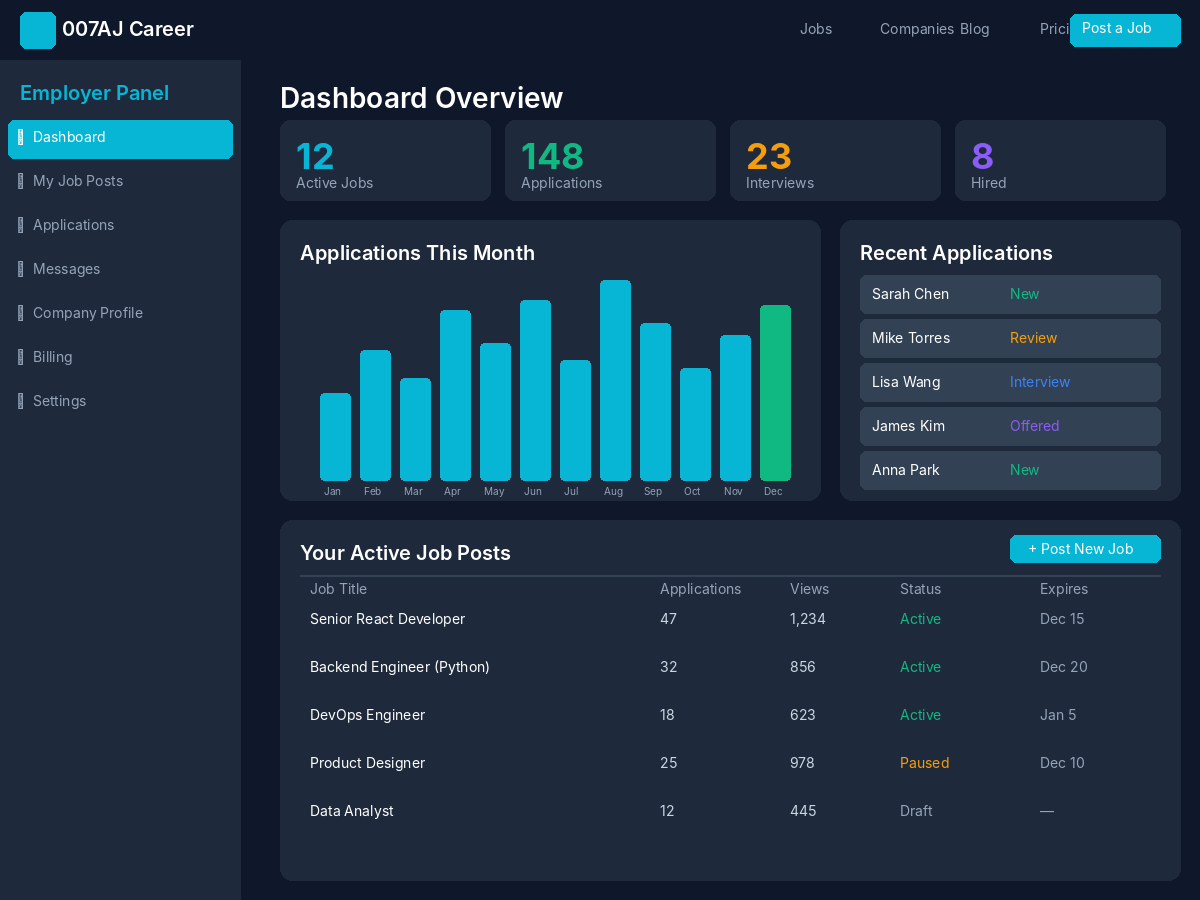This screenshot has width=1200, height=900.
Task: Open Mike Torres's recent application
Action: coord(1010,338)
